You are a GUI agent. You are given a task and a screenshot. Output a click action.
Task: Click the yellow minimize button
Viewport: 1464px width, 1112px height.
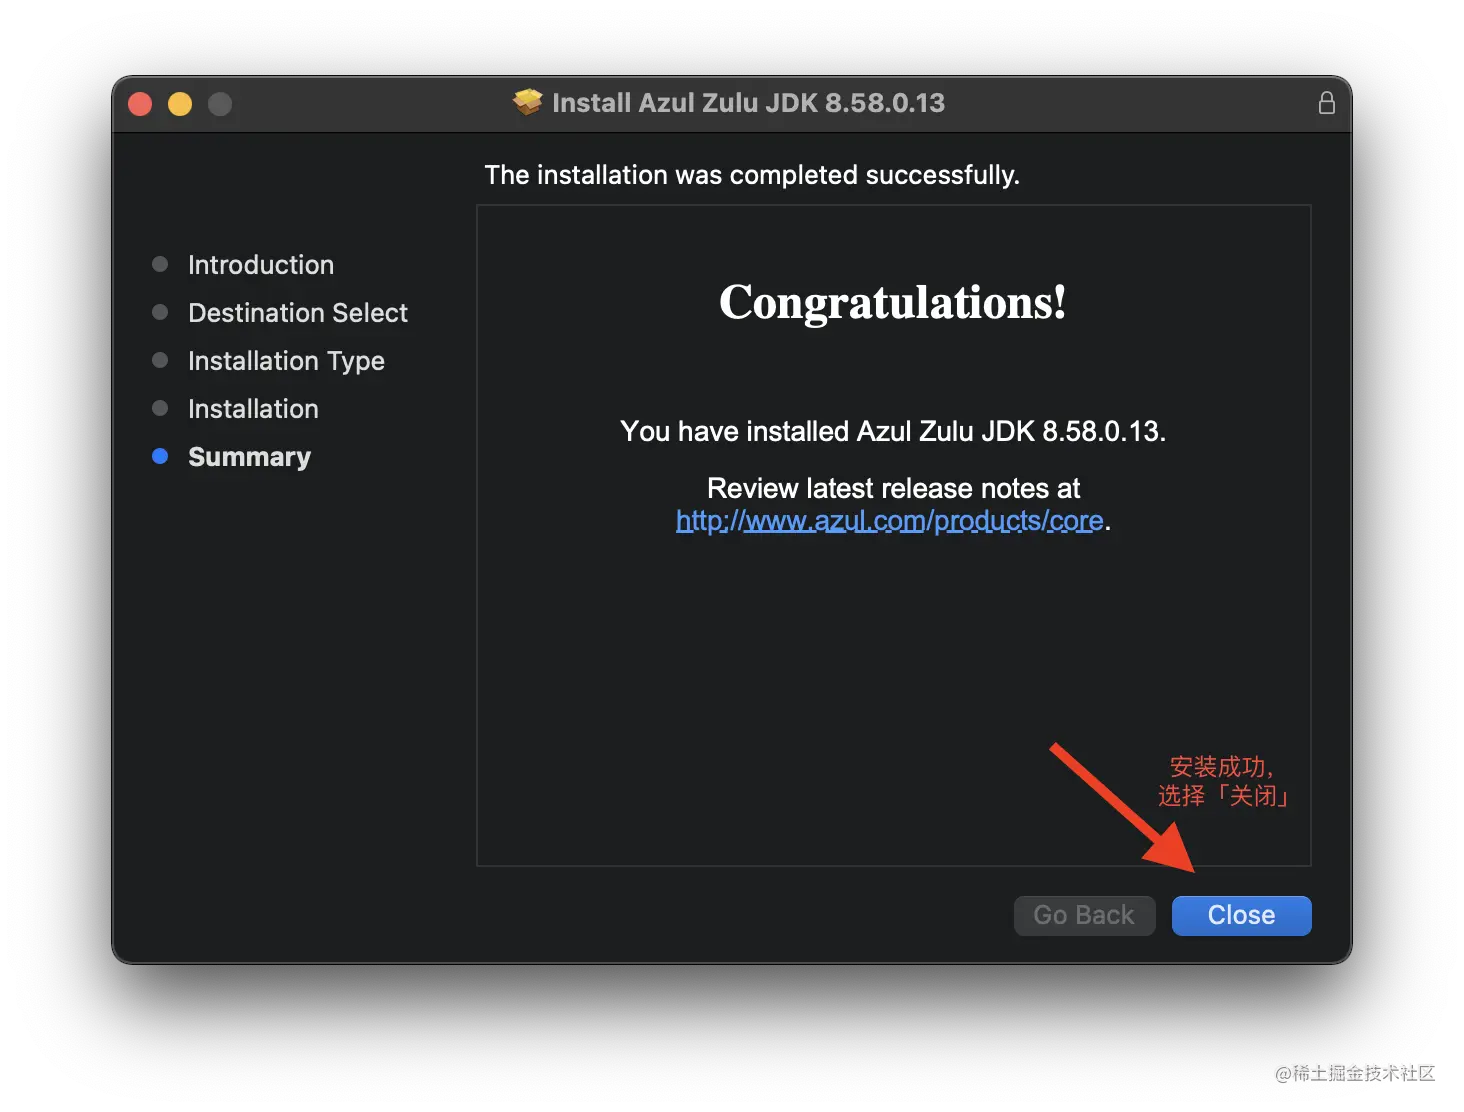[x=180, y=103]
